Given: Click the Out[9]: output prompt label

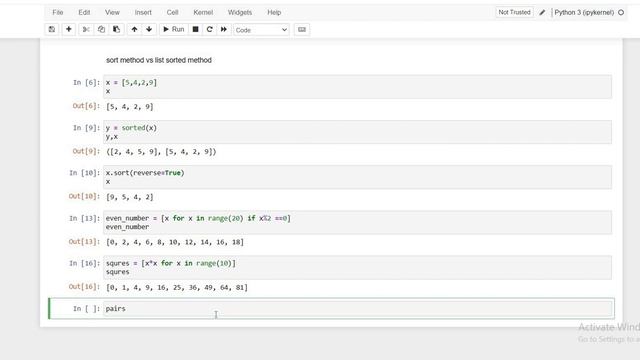Looking at the screenshot, I should click(86, 151).
